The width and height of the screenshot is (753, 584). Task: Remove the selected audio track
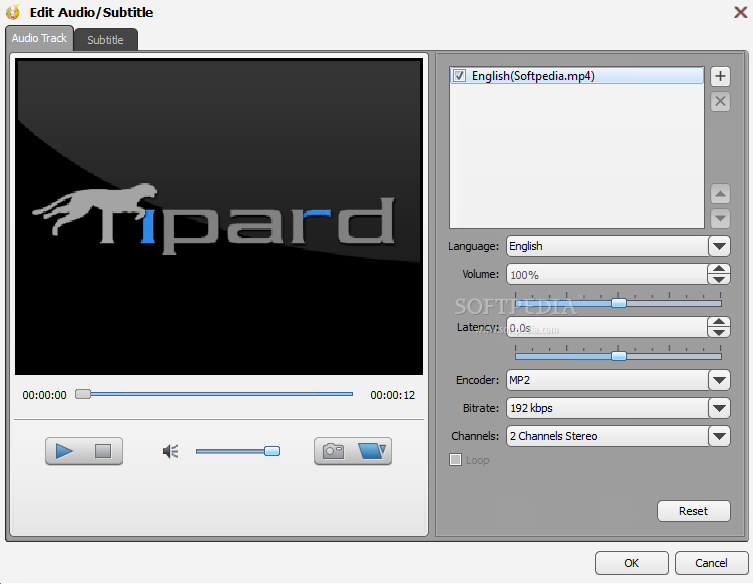[x=720, y=101]
